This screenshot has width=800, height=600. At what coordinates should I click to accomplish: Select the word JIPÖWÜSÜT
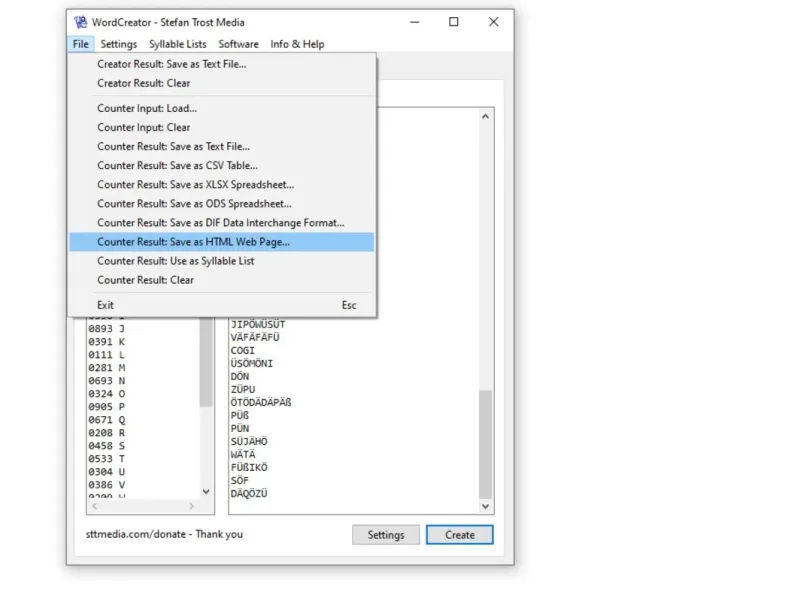(258, 324)
